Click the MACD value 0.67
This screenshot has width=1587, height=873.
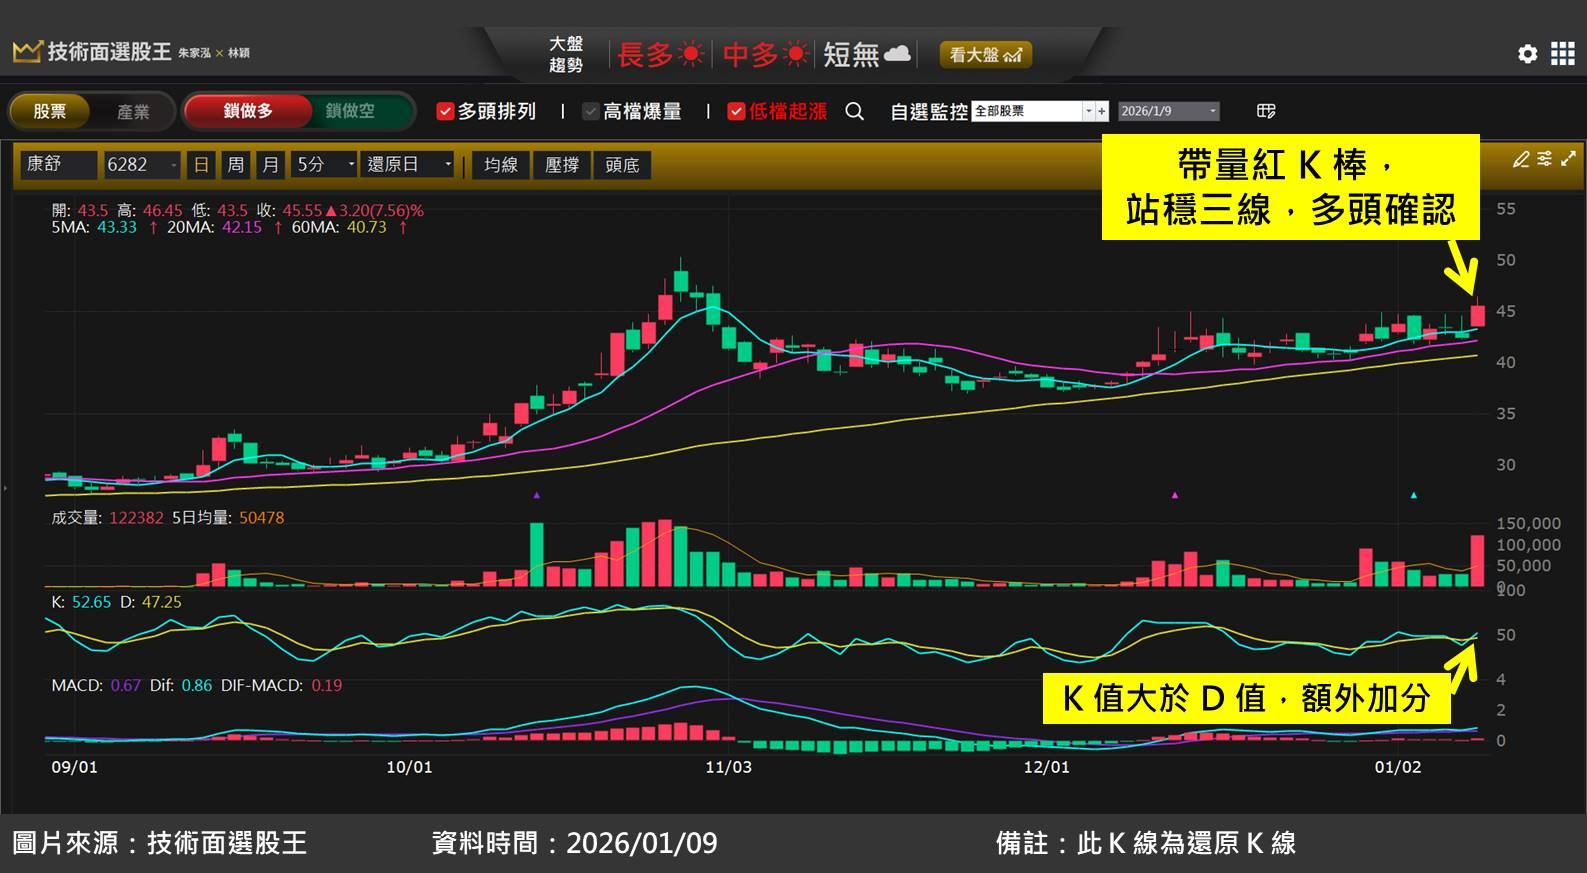[x=126, y=686]
